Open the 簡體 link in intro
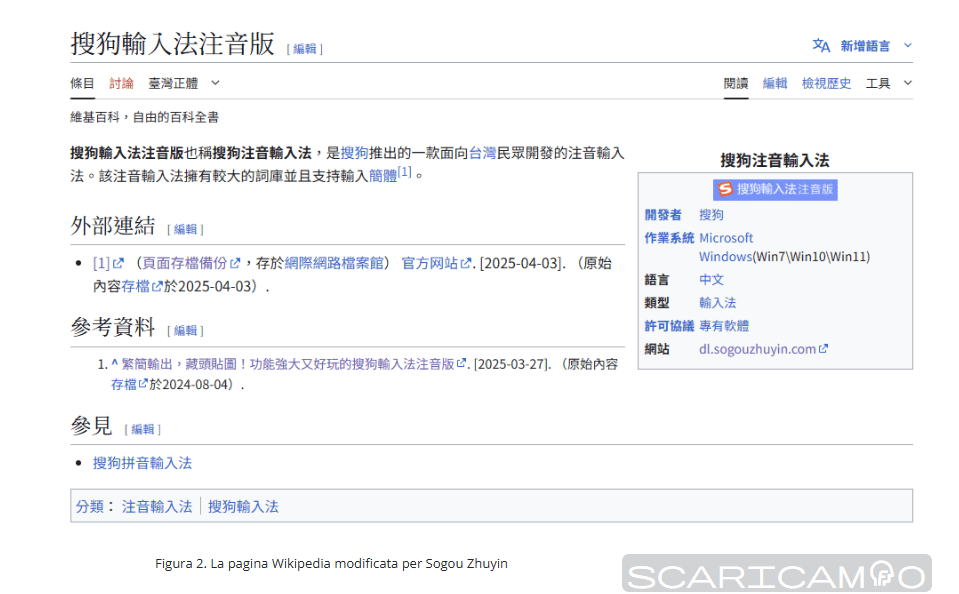This screenshot has height=594, width=959. 383,176
